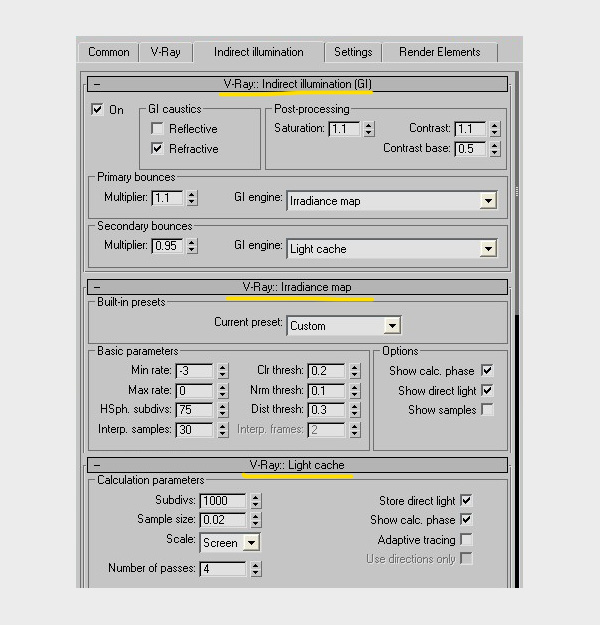The image size is (600, 625).
Task: Disable the GI On checkbox
Action: click(x=98, y=110)
